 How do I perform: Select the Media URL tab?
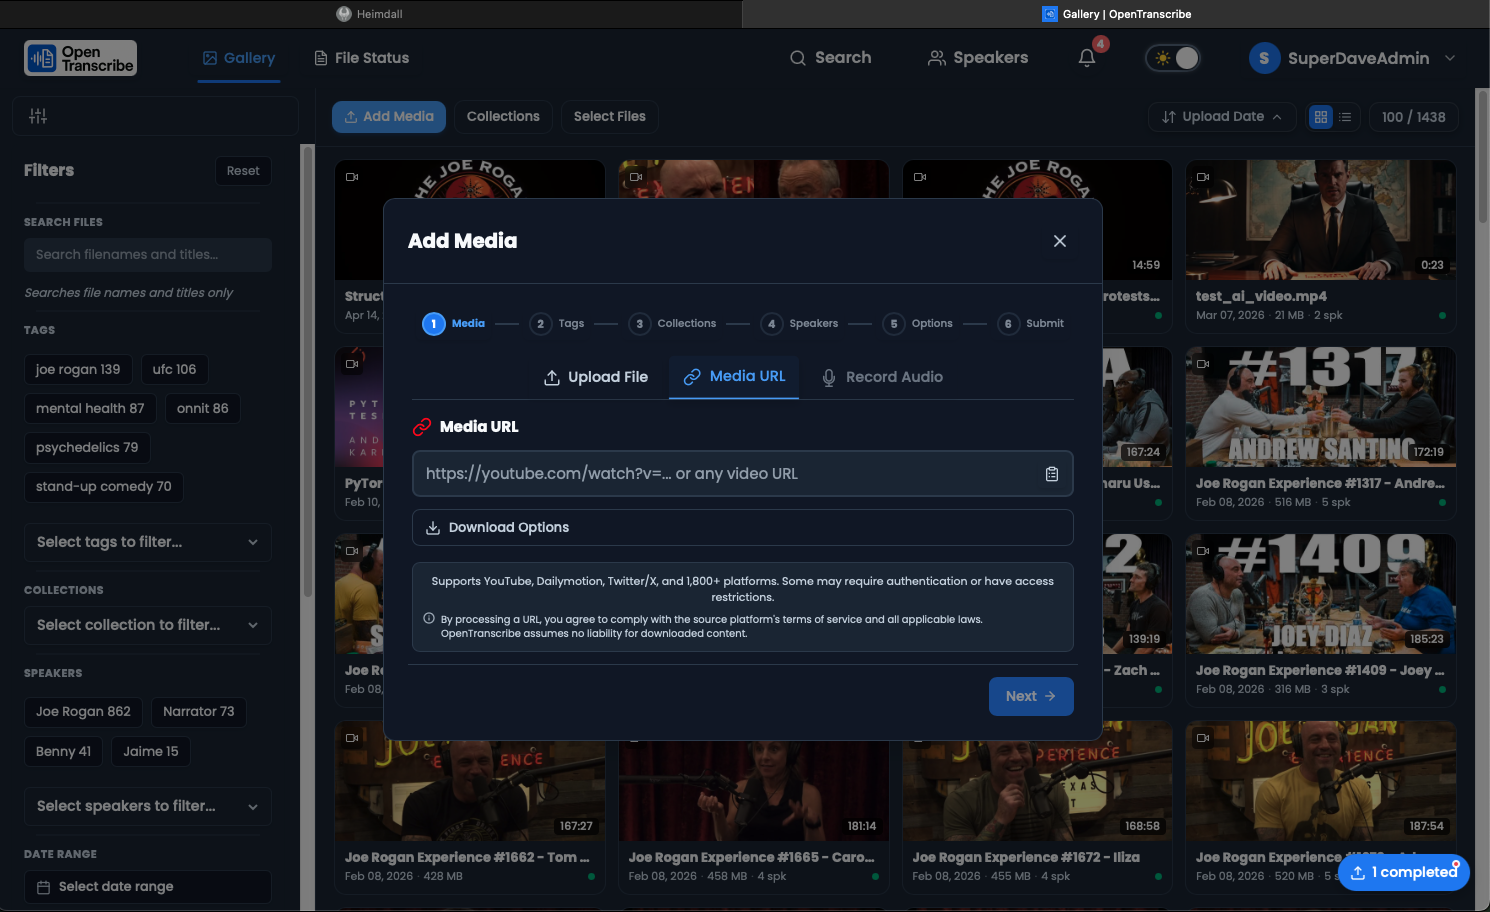[x=734, y=377]
